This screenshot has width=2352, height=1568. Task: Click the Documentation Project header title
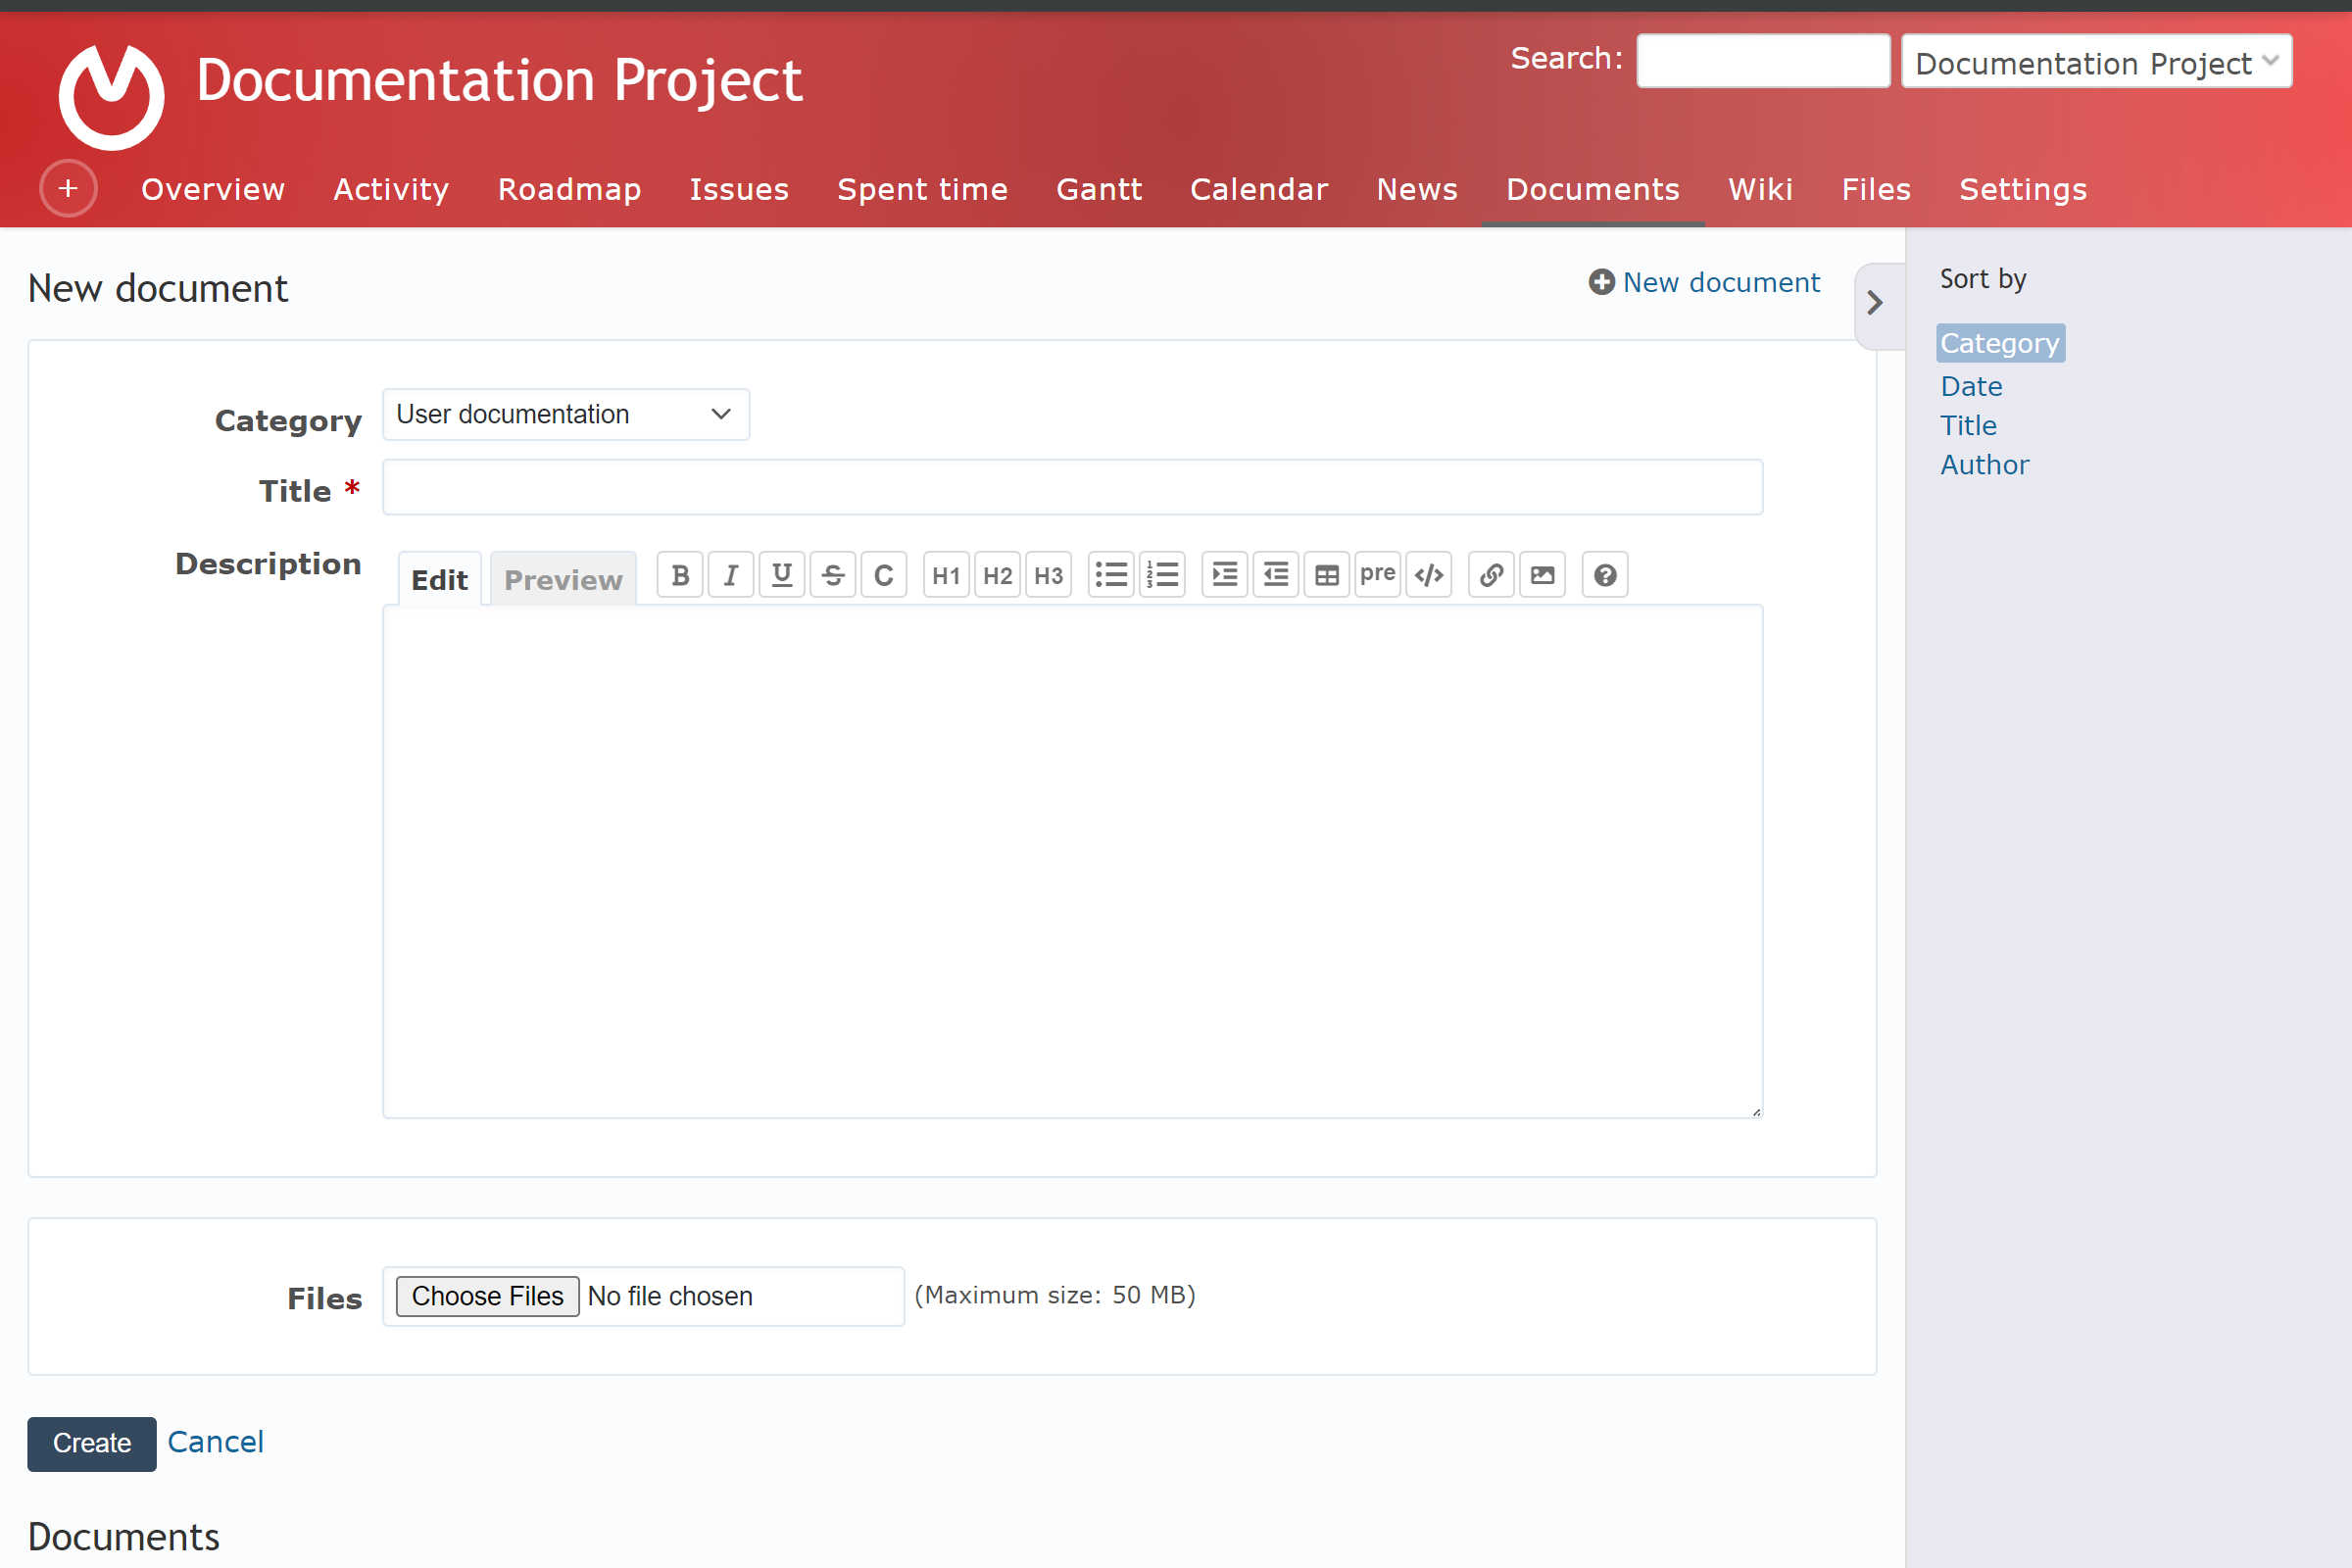coord(499,80)
